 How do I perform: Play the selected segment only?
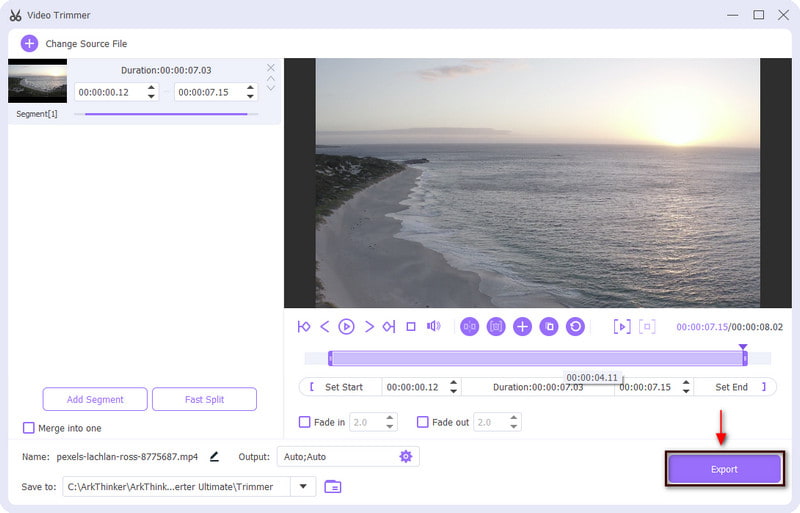(622, 327)
